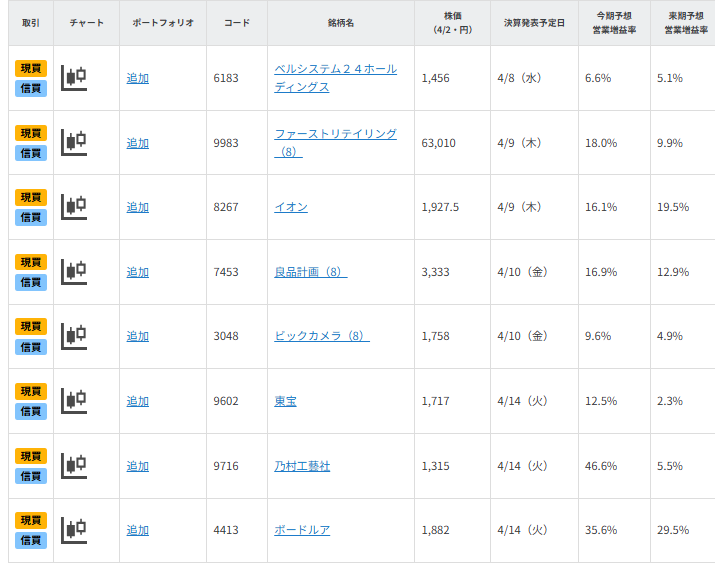Click chart icon for ボードルア
The width and height of the screenshot is (715, 575).
pyautogui.click(x=73, y=530)
